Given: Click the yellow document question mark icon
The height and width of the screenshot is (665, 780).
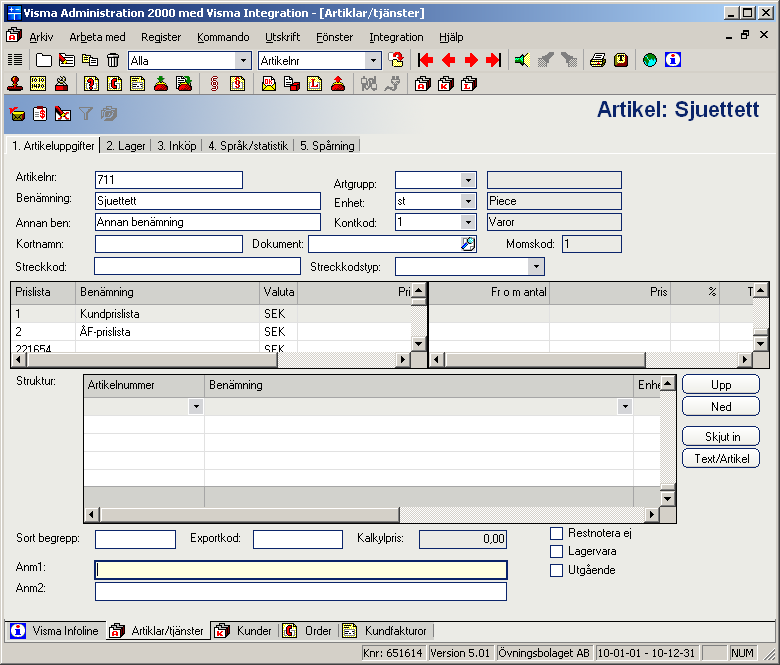Looking at the screenshot, I should point(91,84).
